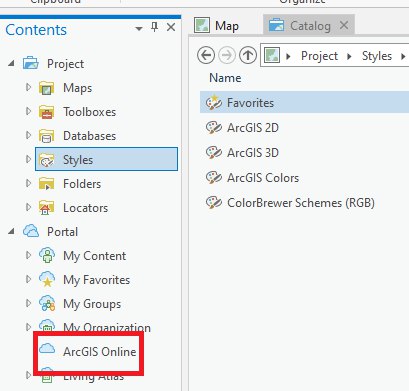Click the Locators house folder icon
Image resolution: width=409 pixels, height=391 pixels.
pyautogui.click(x=46, y=208)
